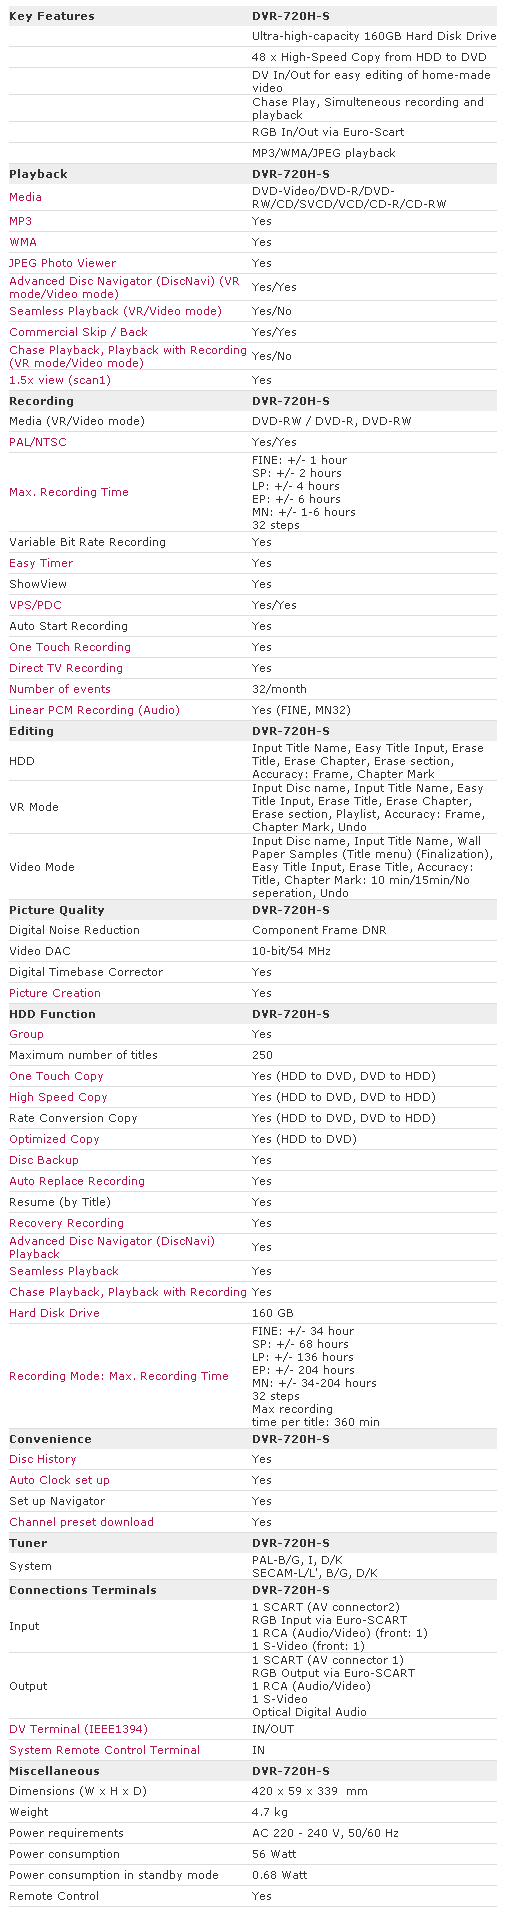Open the One Touch Recording link

[x=70, y=647]
